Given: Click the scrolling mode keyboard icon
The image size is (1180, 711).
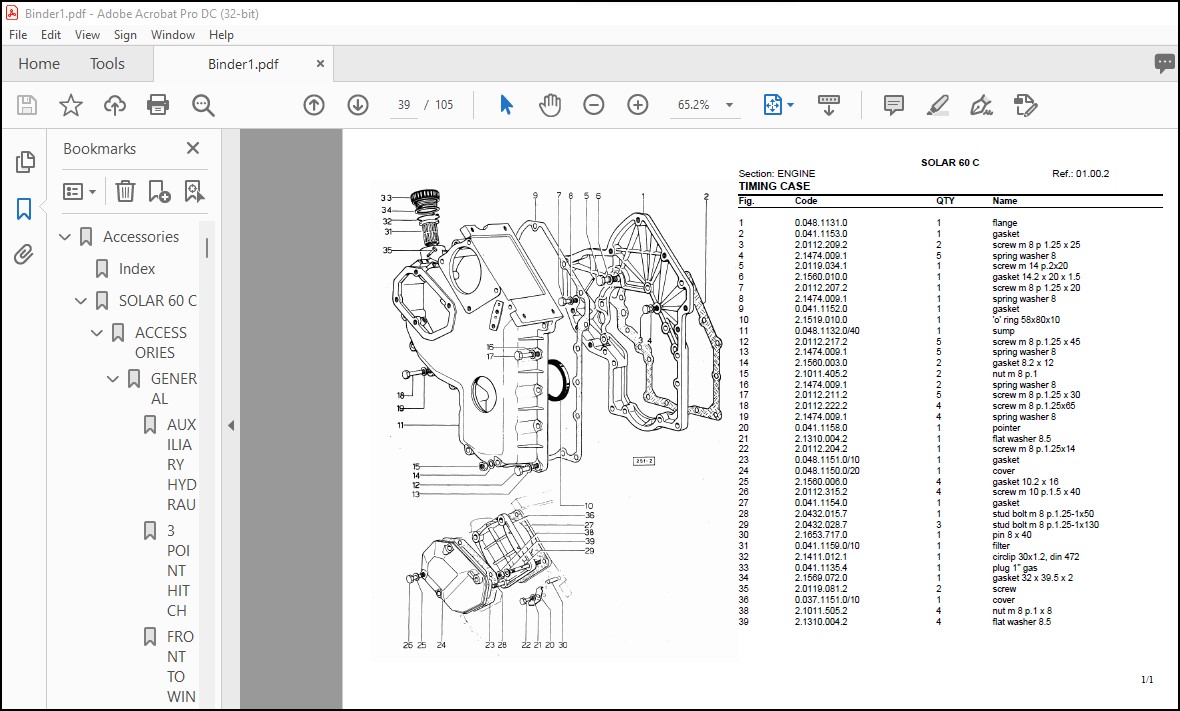Looking at the screenshot, I should click(x=829, y=105).
